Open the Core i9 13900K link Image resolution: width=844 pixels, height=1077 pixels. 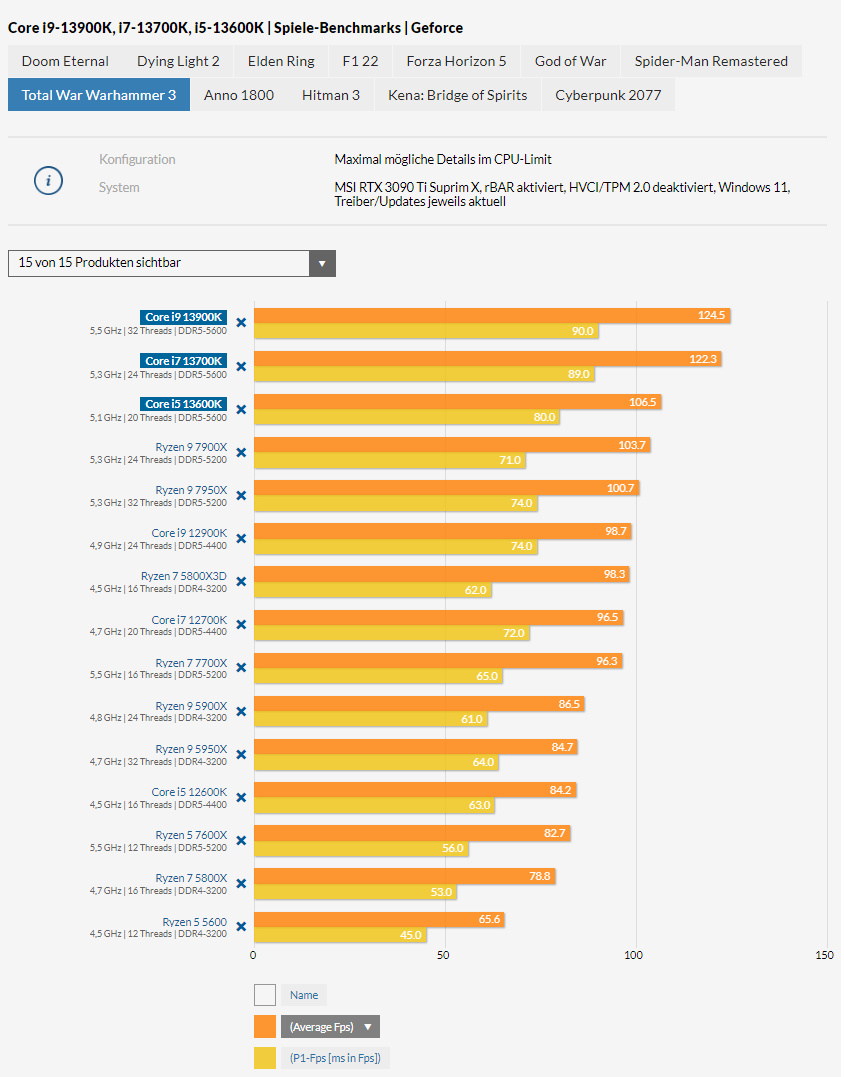tap(183, 317)
